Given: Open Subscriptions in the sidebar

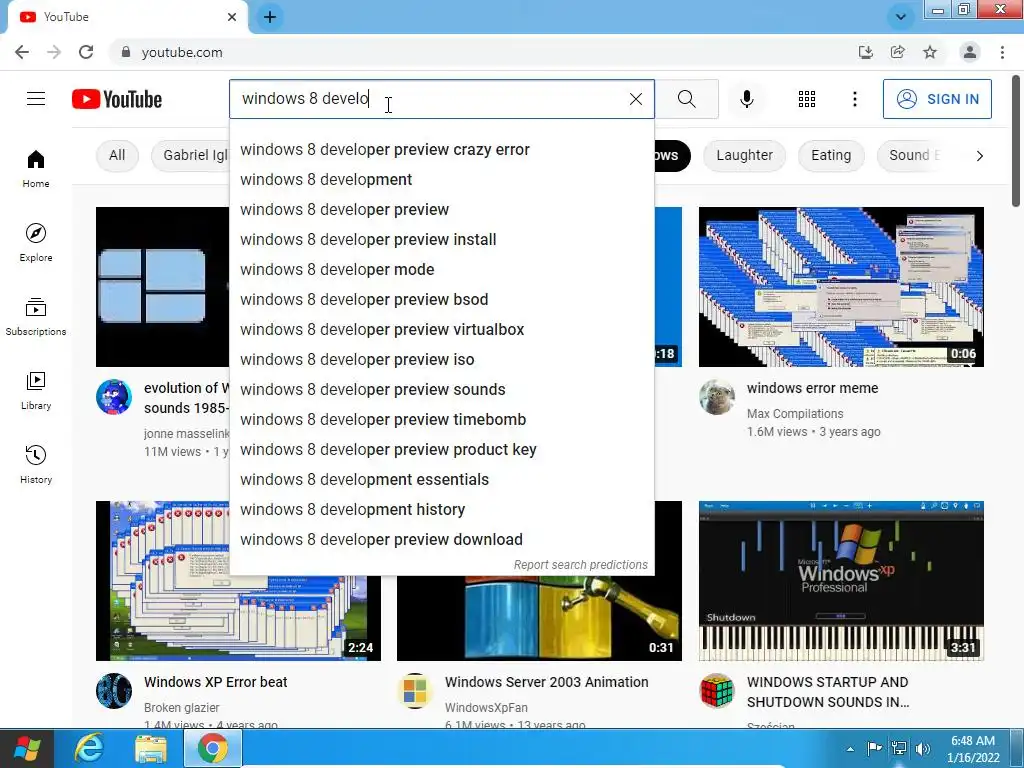Looking at the screenshot, I should point(36,317).
